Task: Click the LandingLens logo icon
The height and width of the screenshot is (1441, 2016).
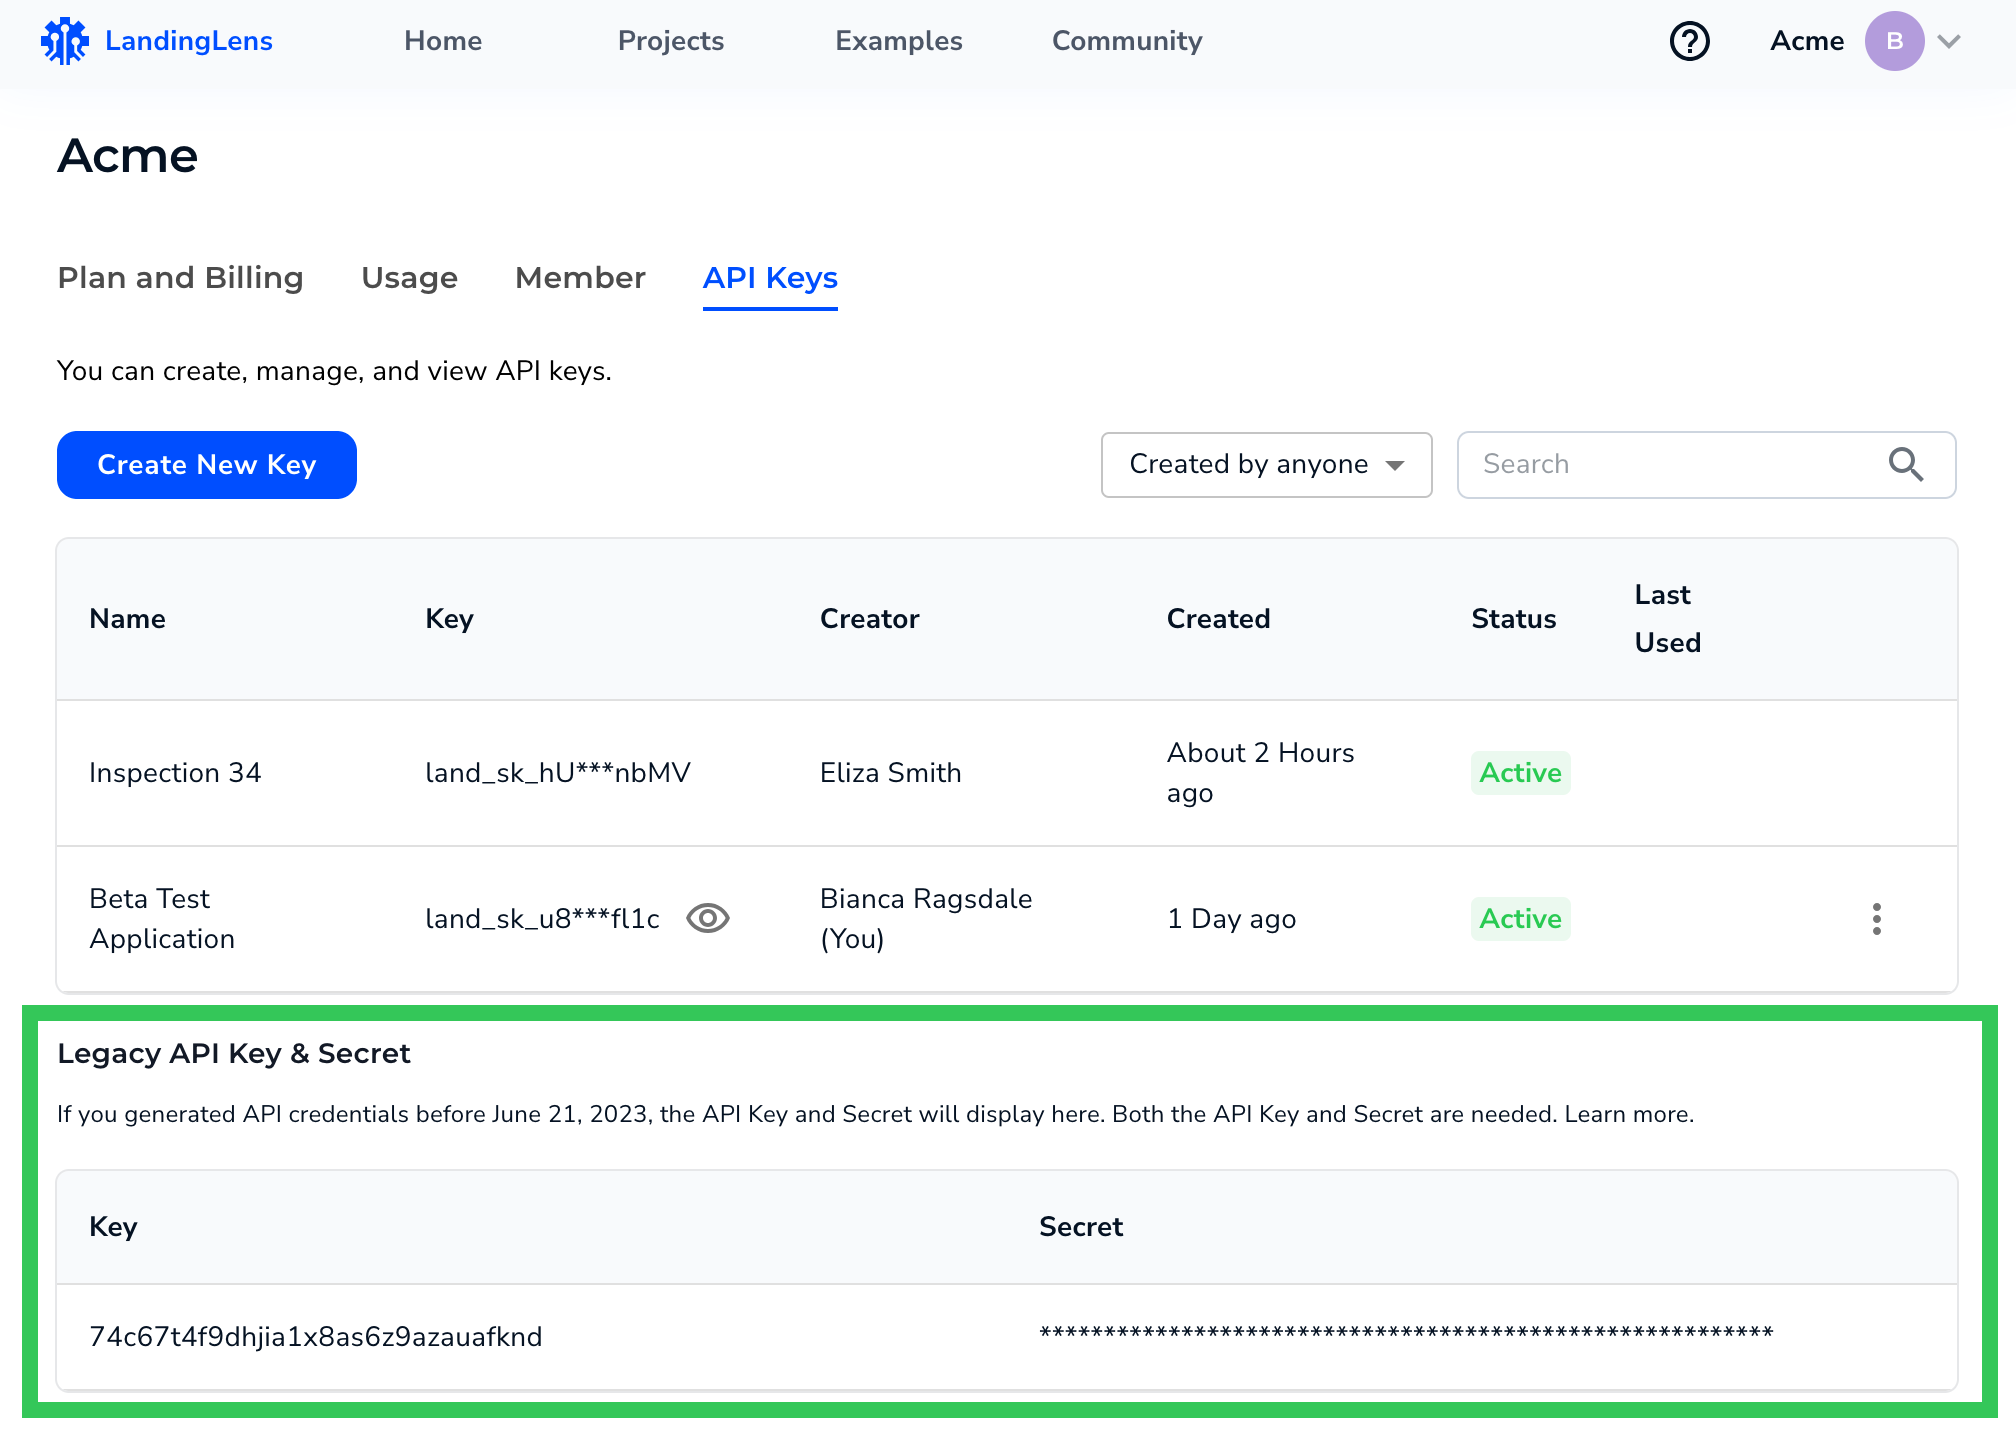Action: click(64, 41)
